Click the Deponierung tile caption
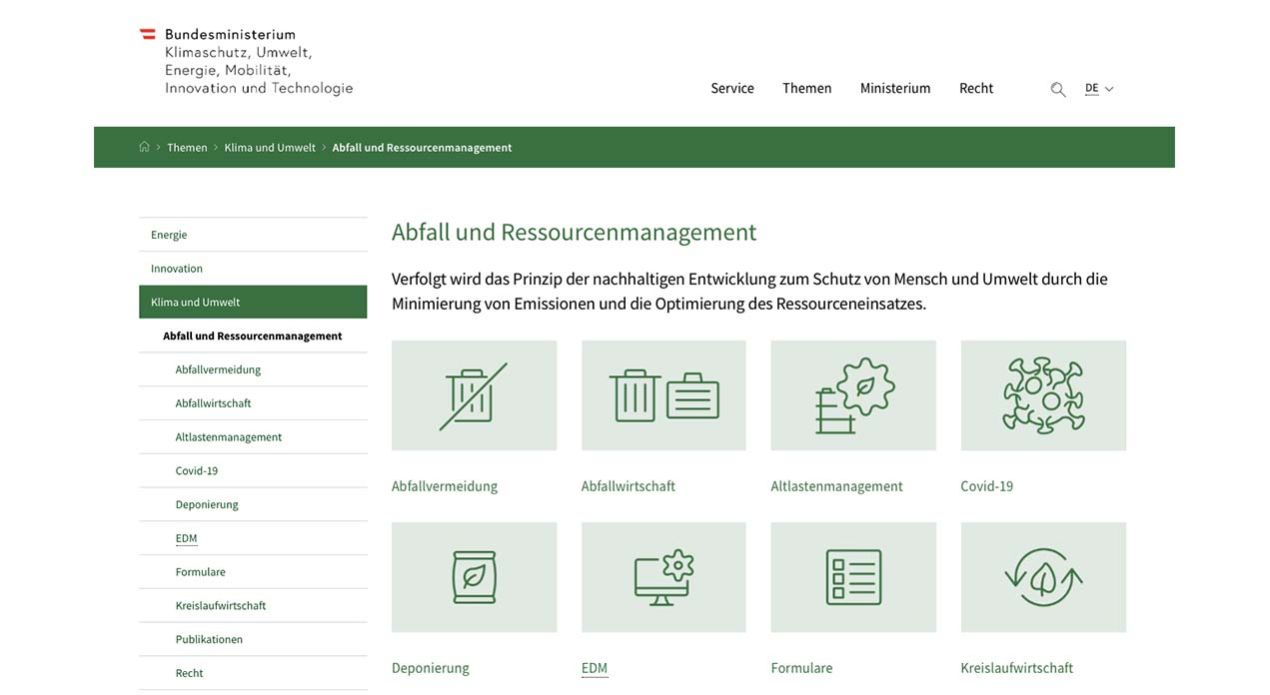Image resolution: width=1270 pixels, height=695 pixels. [x=430, y=668]
